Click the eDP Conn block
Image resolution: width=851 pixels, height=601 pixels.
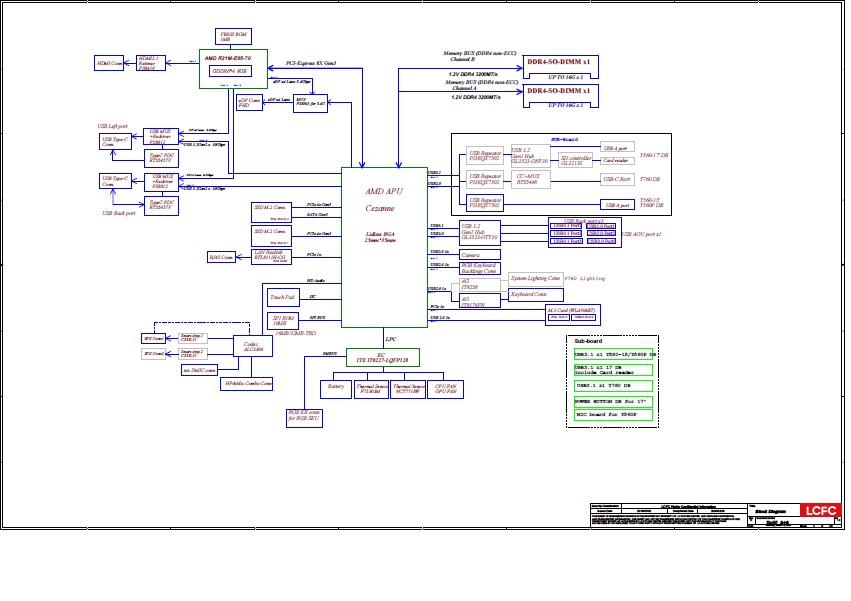[x=249, y=103]
